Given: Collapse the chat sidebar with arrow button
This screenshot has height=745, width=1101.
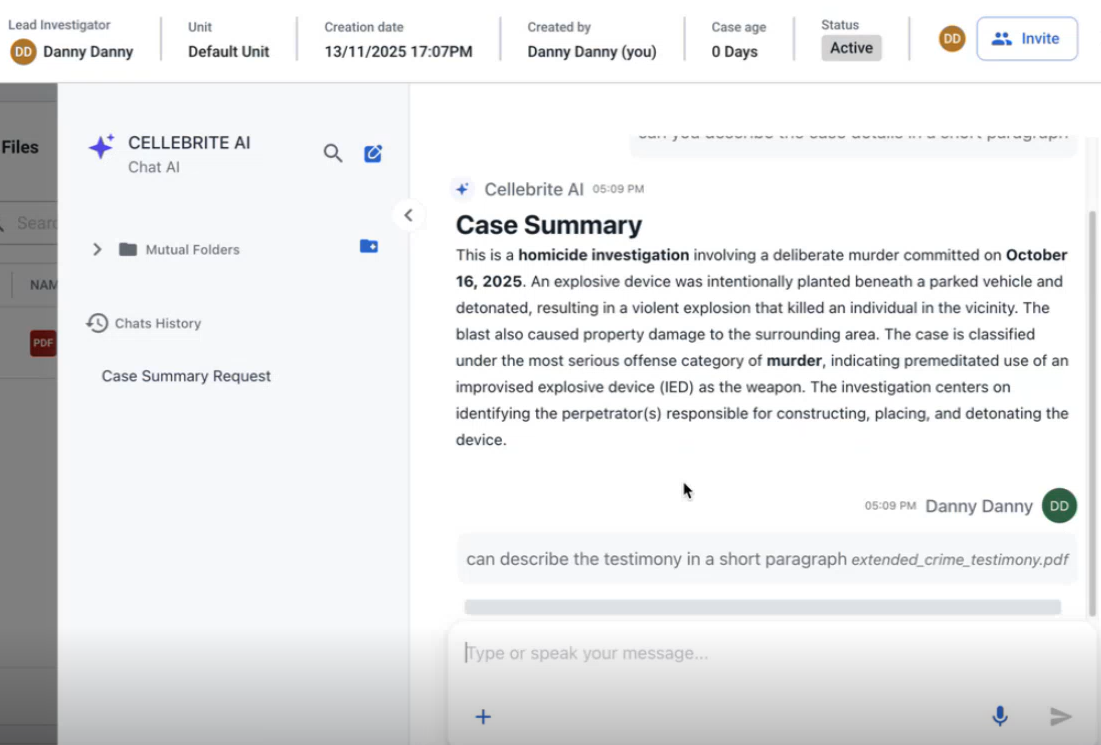Looking at the screenshot, I should click(408, 215).
